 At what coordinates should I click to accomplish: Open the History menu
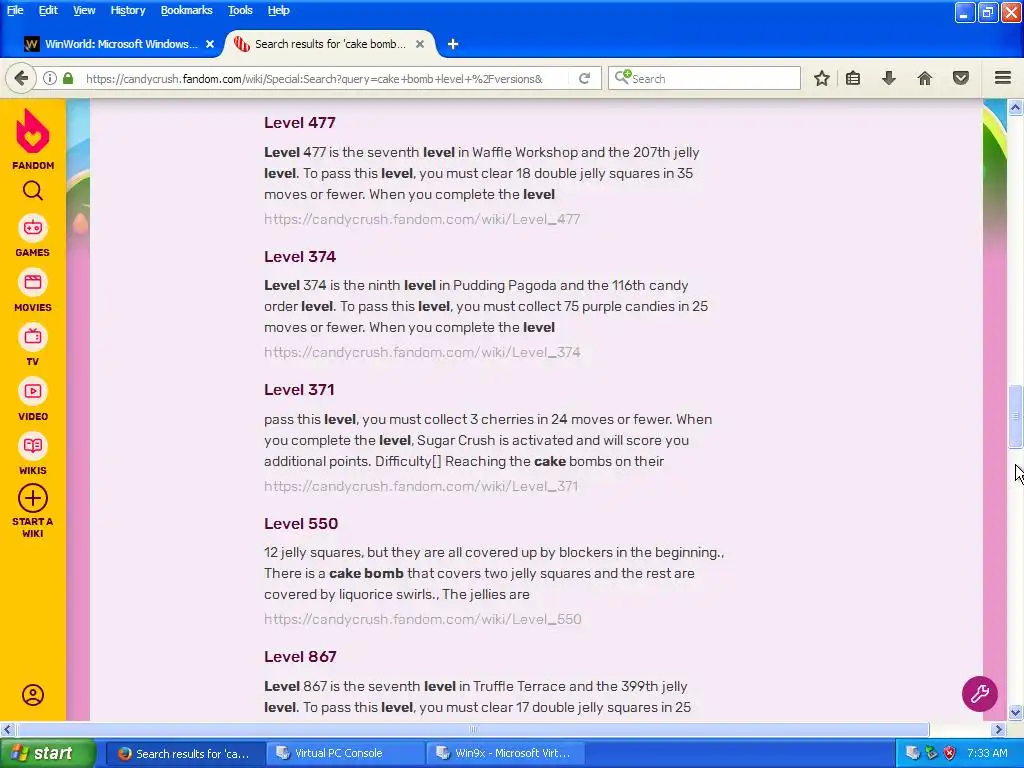click(x=127, y=10)
